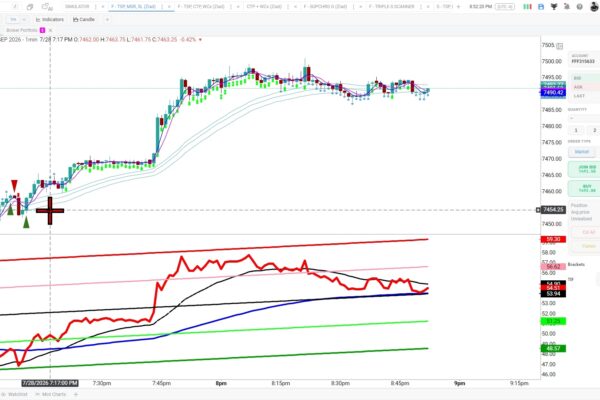Screen dimensions: 600x400
Task: Click the 7454.25 crosshair price label
Action: (x=553, y=210)
